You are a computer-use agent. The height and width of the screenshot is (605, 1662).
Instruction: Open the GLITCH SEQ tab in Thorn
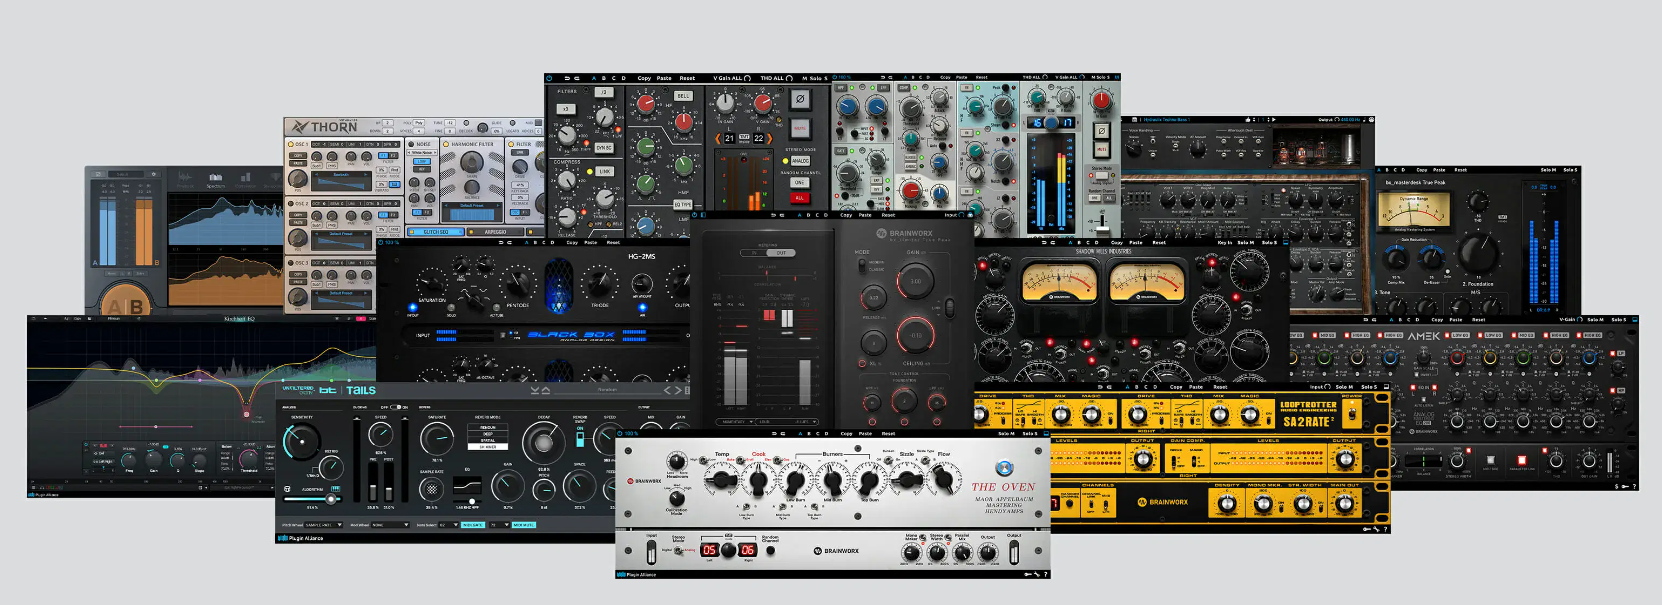(x=436, y=232)
